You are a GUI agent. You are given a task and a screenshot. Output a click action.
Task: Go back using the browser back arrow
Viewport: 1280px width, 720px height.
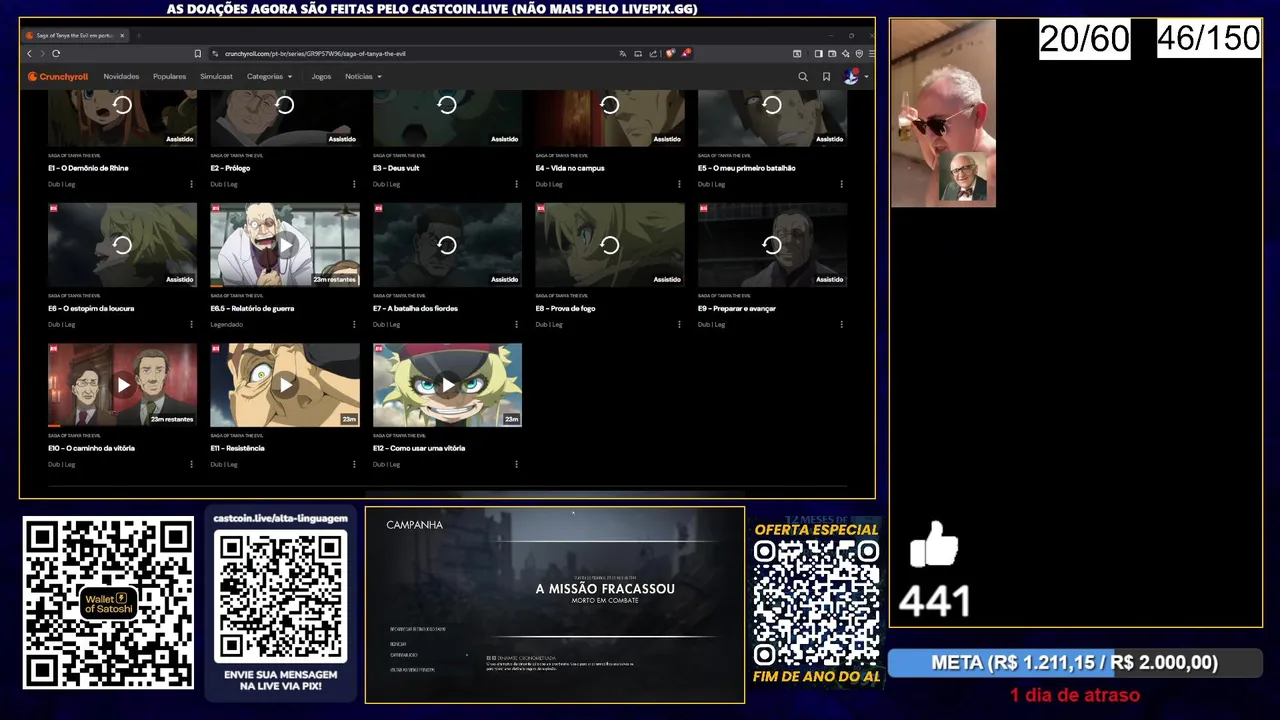pyautogui.click(x=29, y=53)
